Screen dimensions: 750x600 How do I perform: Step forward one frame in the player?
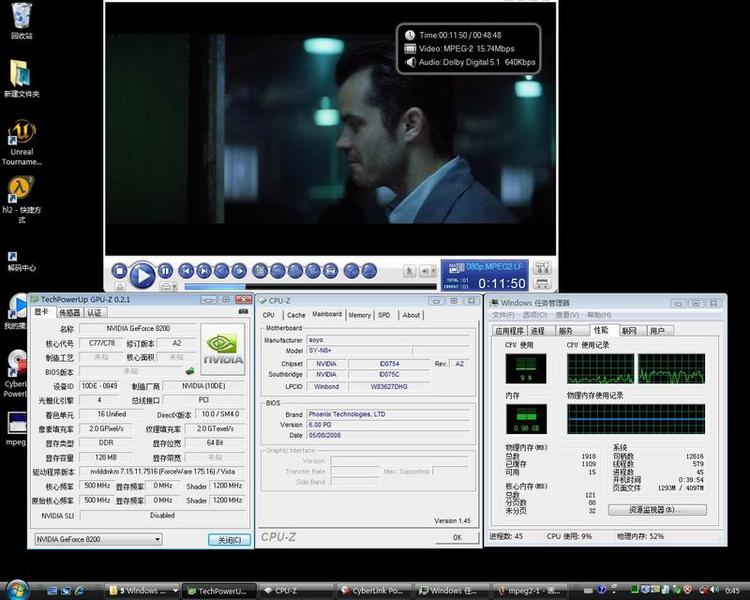pos(239,271)
